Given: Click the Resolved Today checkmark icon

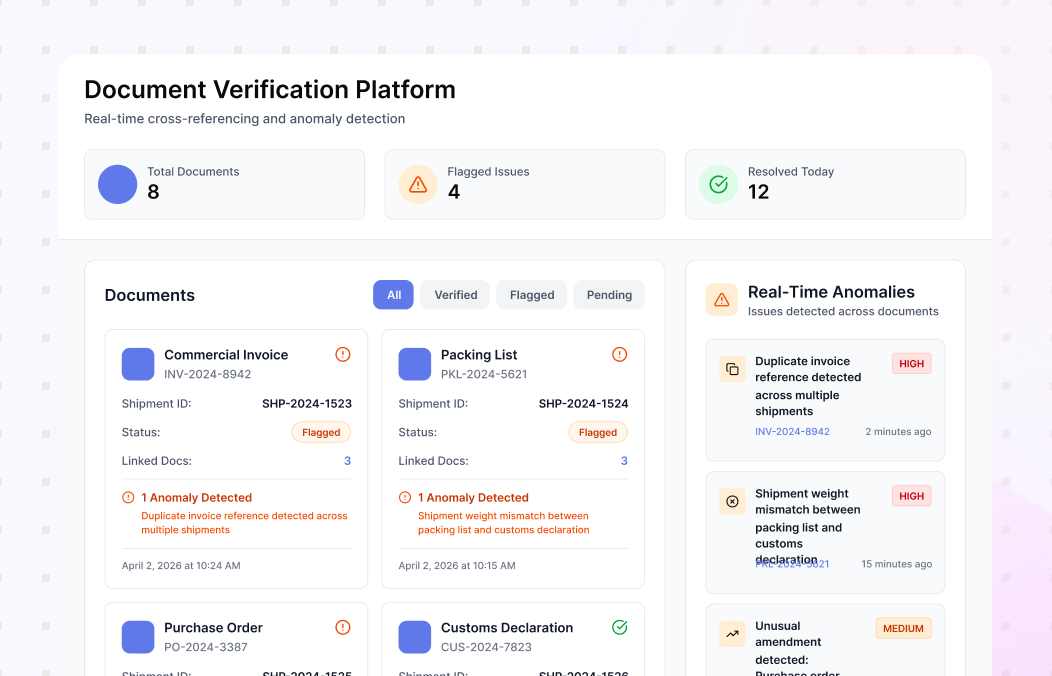Looking at the screenshot, I should tap(719, 184).
